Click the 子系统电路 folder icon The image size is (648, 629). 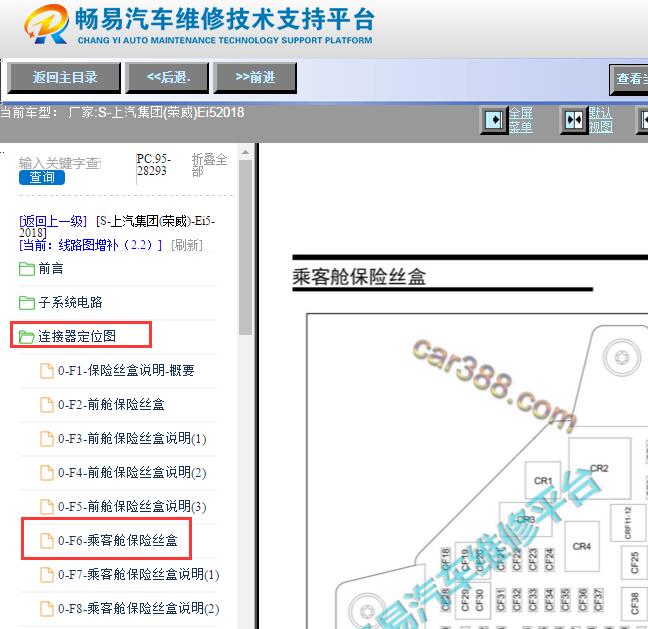tap(26, 303)
